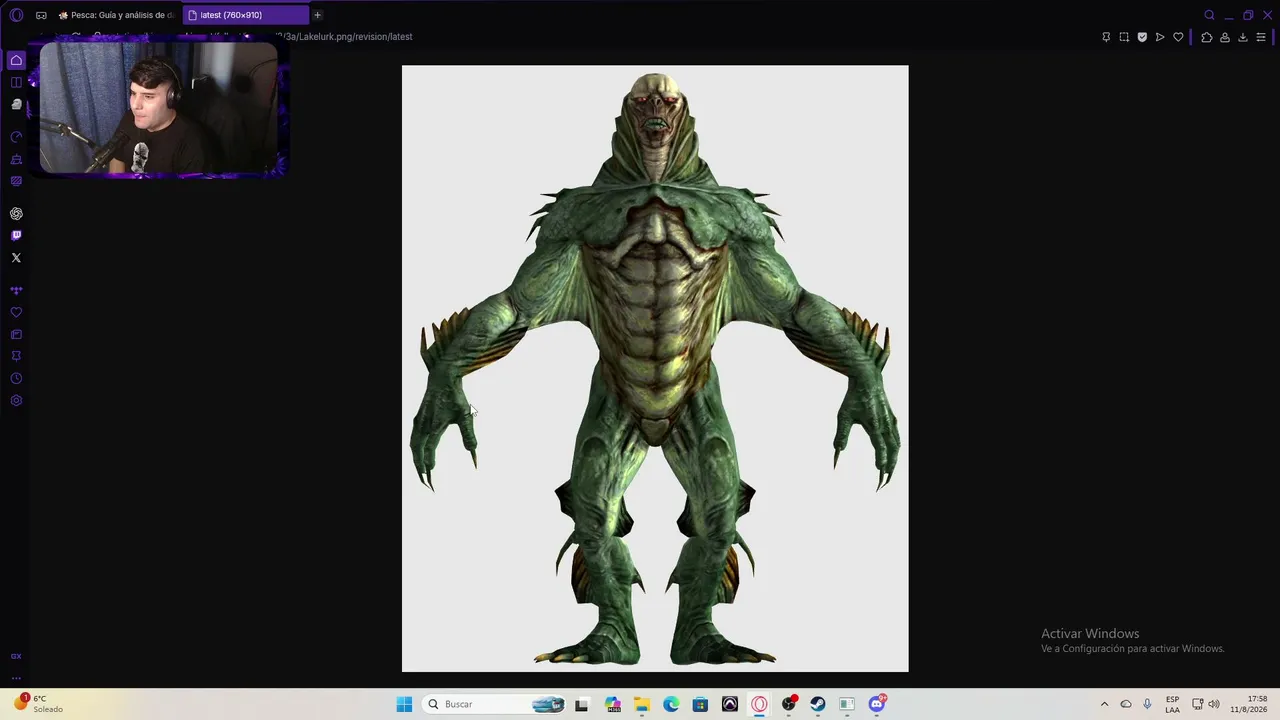Viewport: 1280px width, 720px height.
Task: Click the Buscar taskbar search box
Action: coord(495,704)
